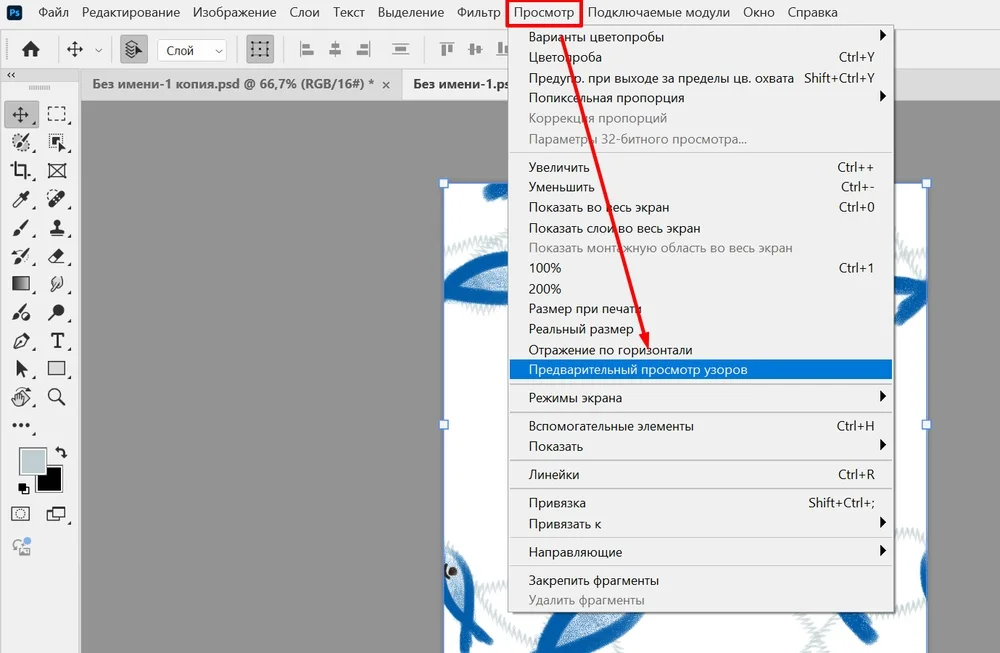
Task: Select the Pen tool
Action: click(x=21, y=341)
